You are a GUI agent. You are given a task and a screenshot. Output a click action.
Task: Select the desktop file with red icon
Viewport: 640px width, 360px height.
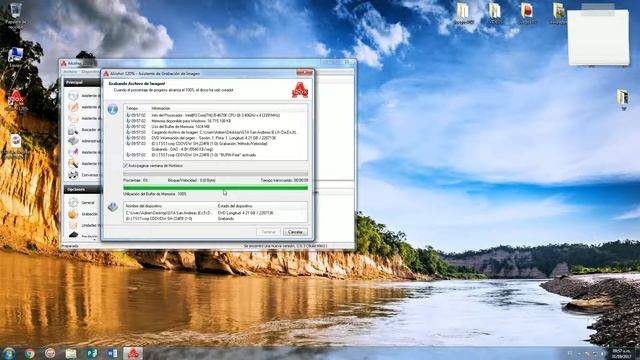coord(527,13)
